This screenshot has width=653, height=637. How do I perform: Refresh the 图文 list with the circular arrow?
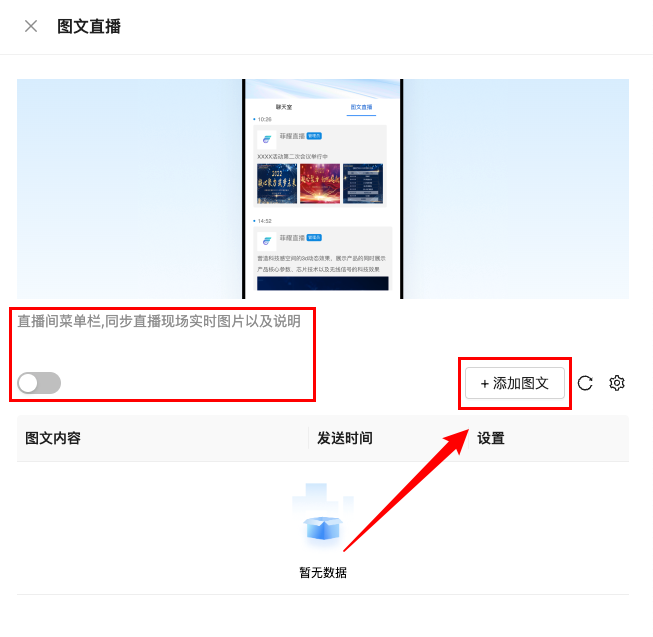pyautogui.click(x=585, y=383)
